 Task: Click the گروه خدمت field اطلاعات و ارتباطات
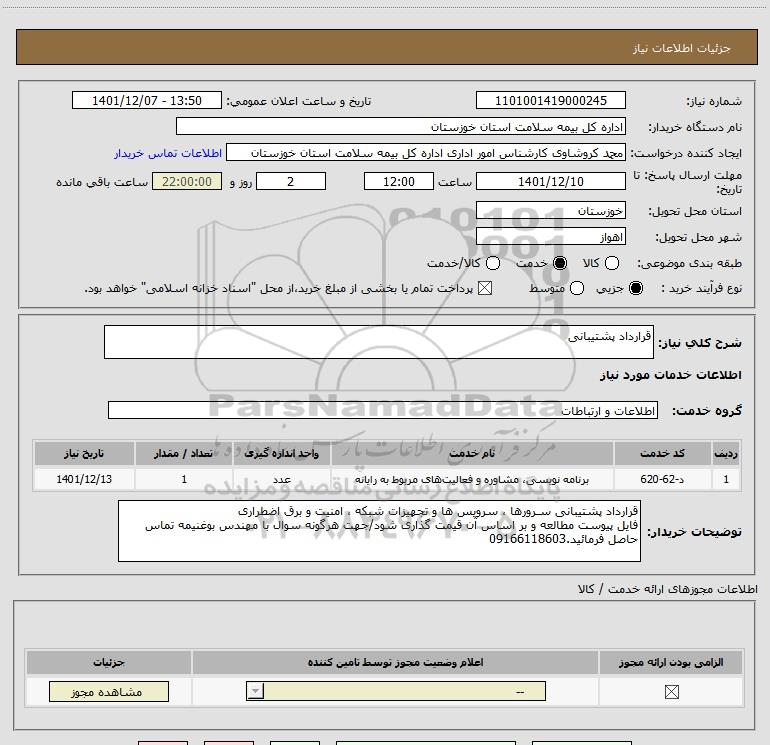pyautogui.click(x=383, y=410)
